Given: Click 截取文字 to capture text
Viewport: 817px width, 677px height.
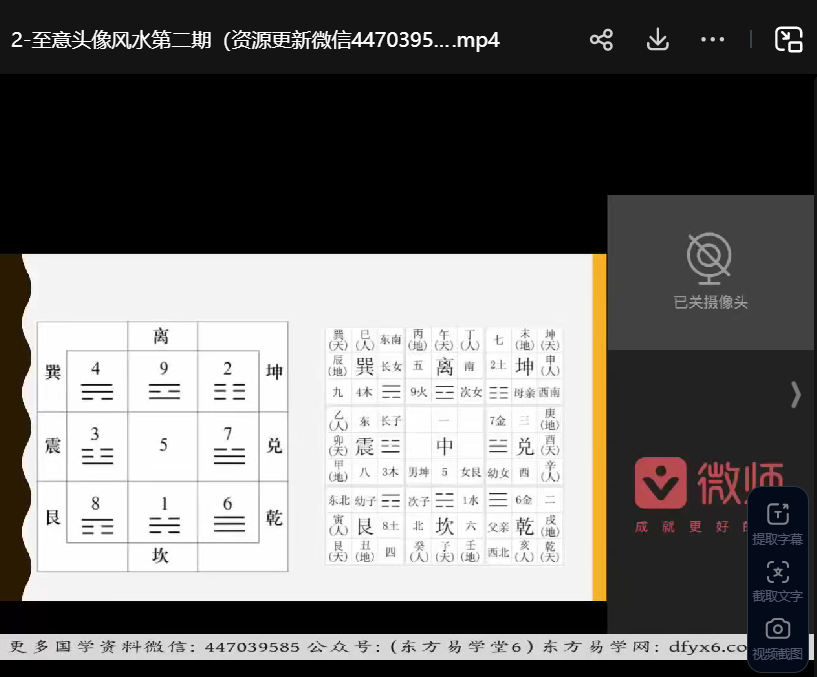Looking at the screenshot, I should click(x=777, y=581).
